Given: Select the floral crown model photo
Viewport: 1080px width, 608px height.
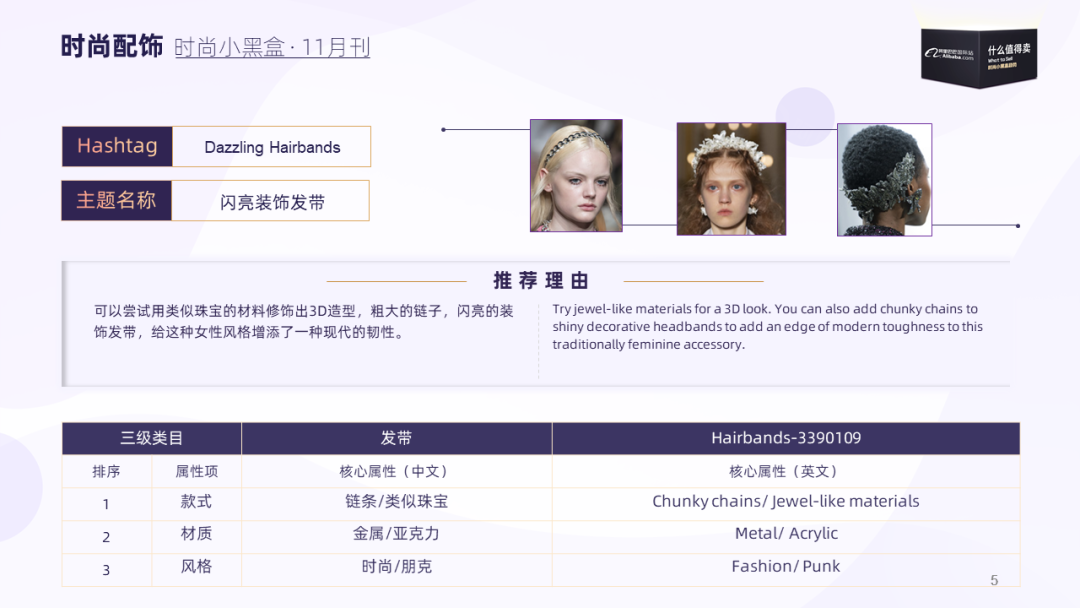Looking at the screenshot, I should [730, 179].
